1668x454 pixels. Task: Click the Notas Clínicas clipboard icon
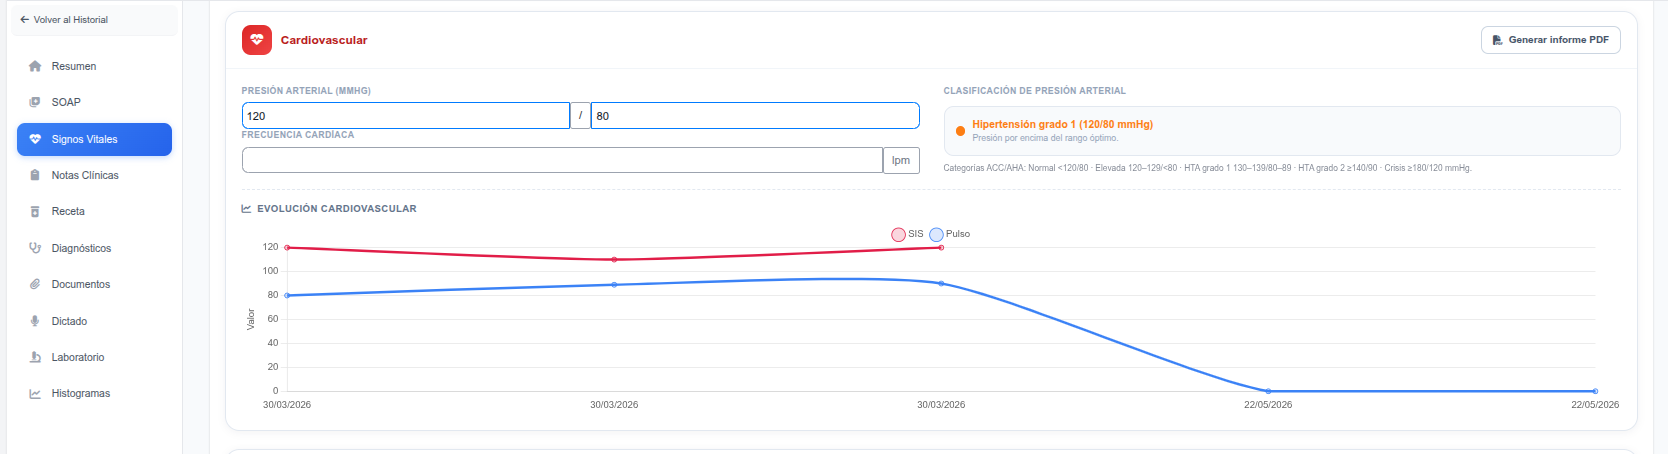35,175
